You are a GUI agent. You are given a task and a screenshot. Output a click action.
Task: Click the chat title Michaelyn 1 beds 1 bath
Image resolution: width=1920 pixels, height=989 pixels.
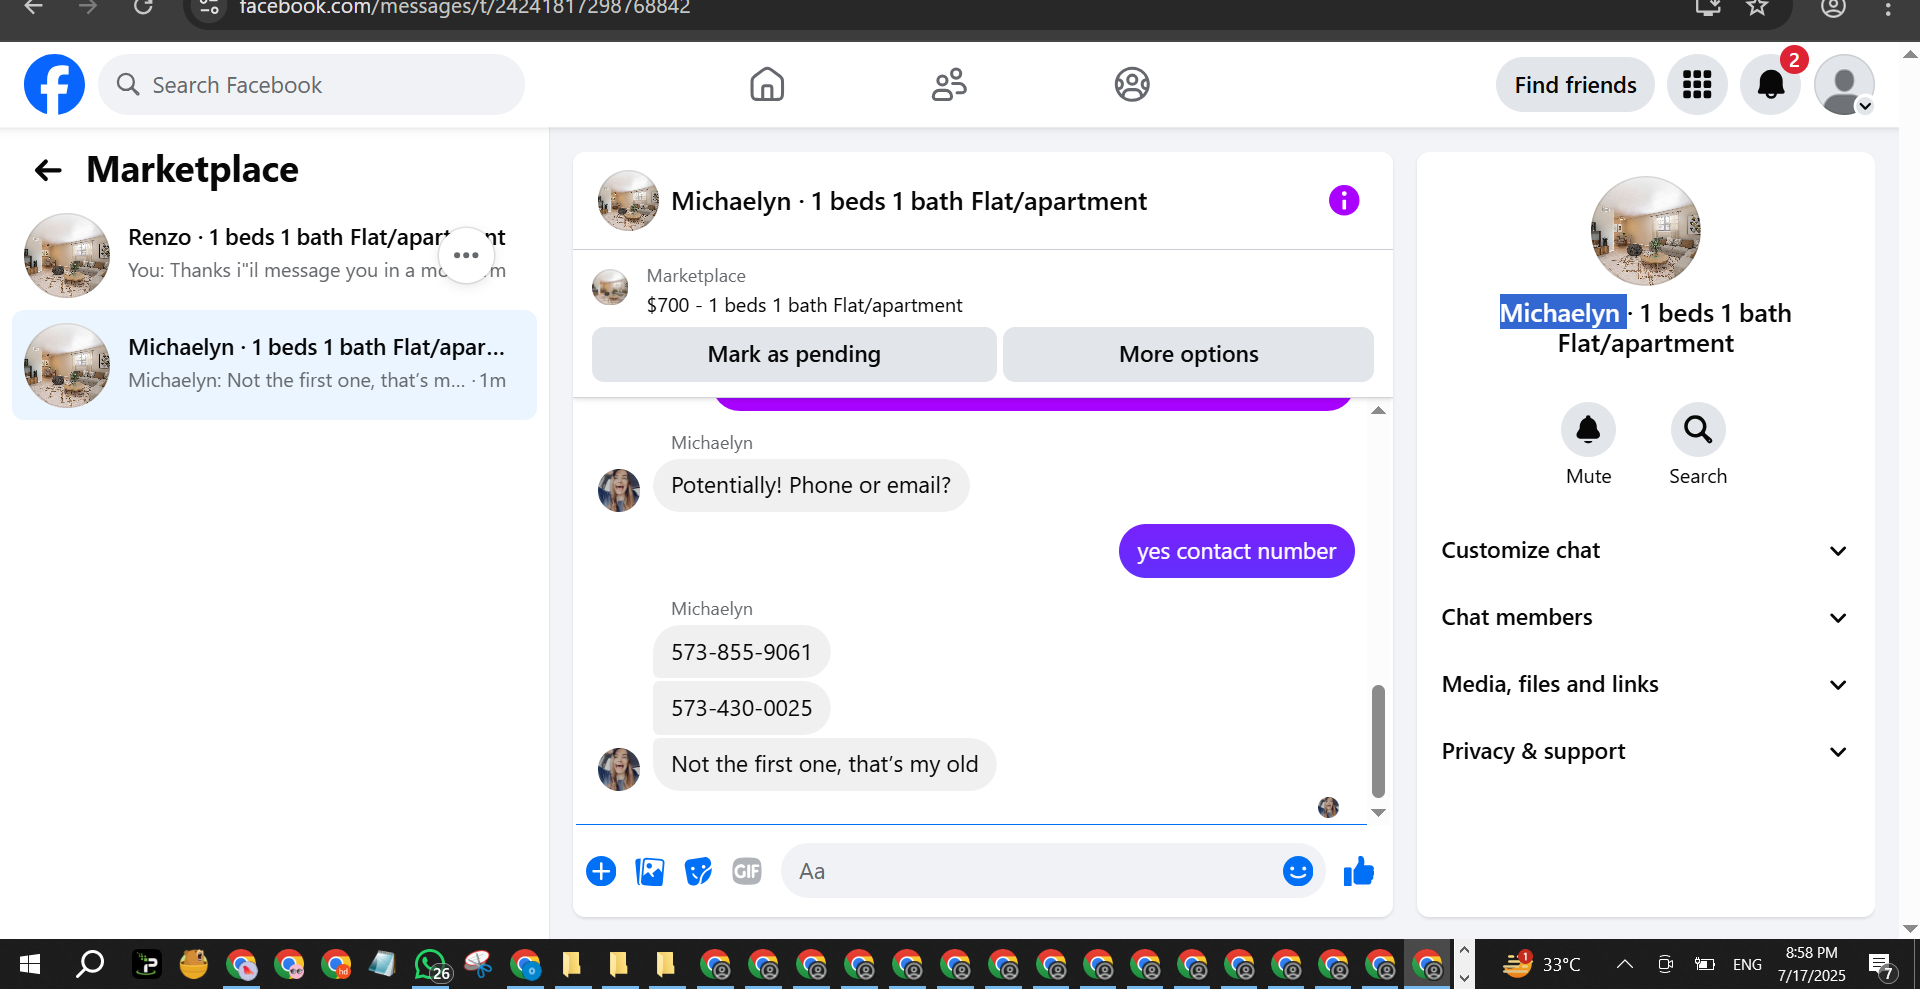[909, 201]
